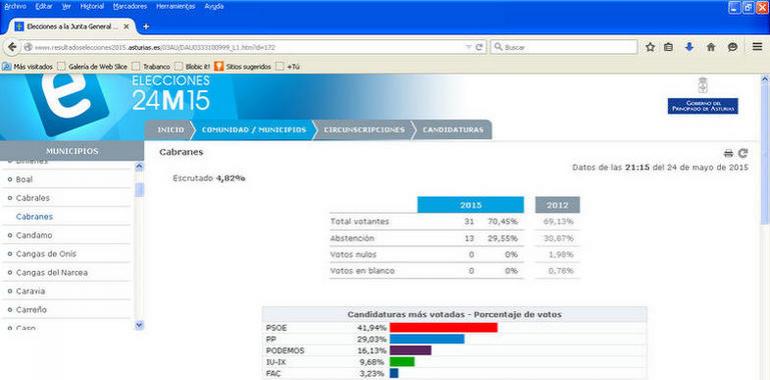
Task: Select Carreño in the municipios list
Action: (x=30, y=310)
